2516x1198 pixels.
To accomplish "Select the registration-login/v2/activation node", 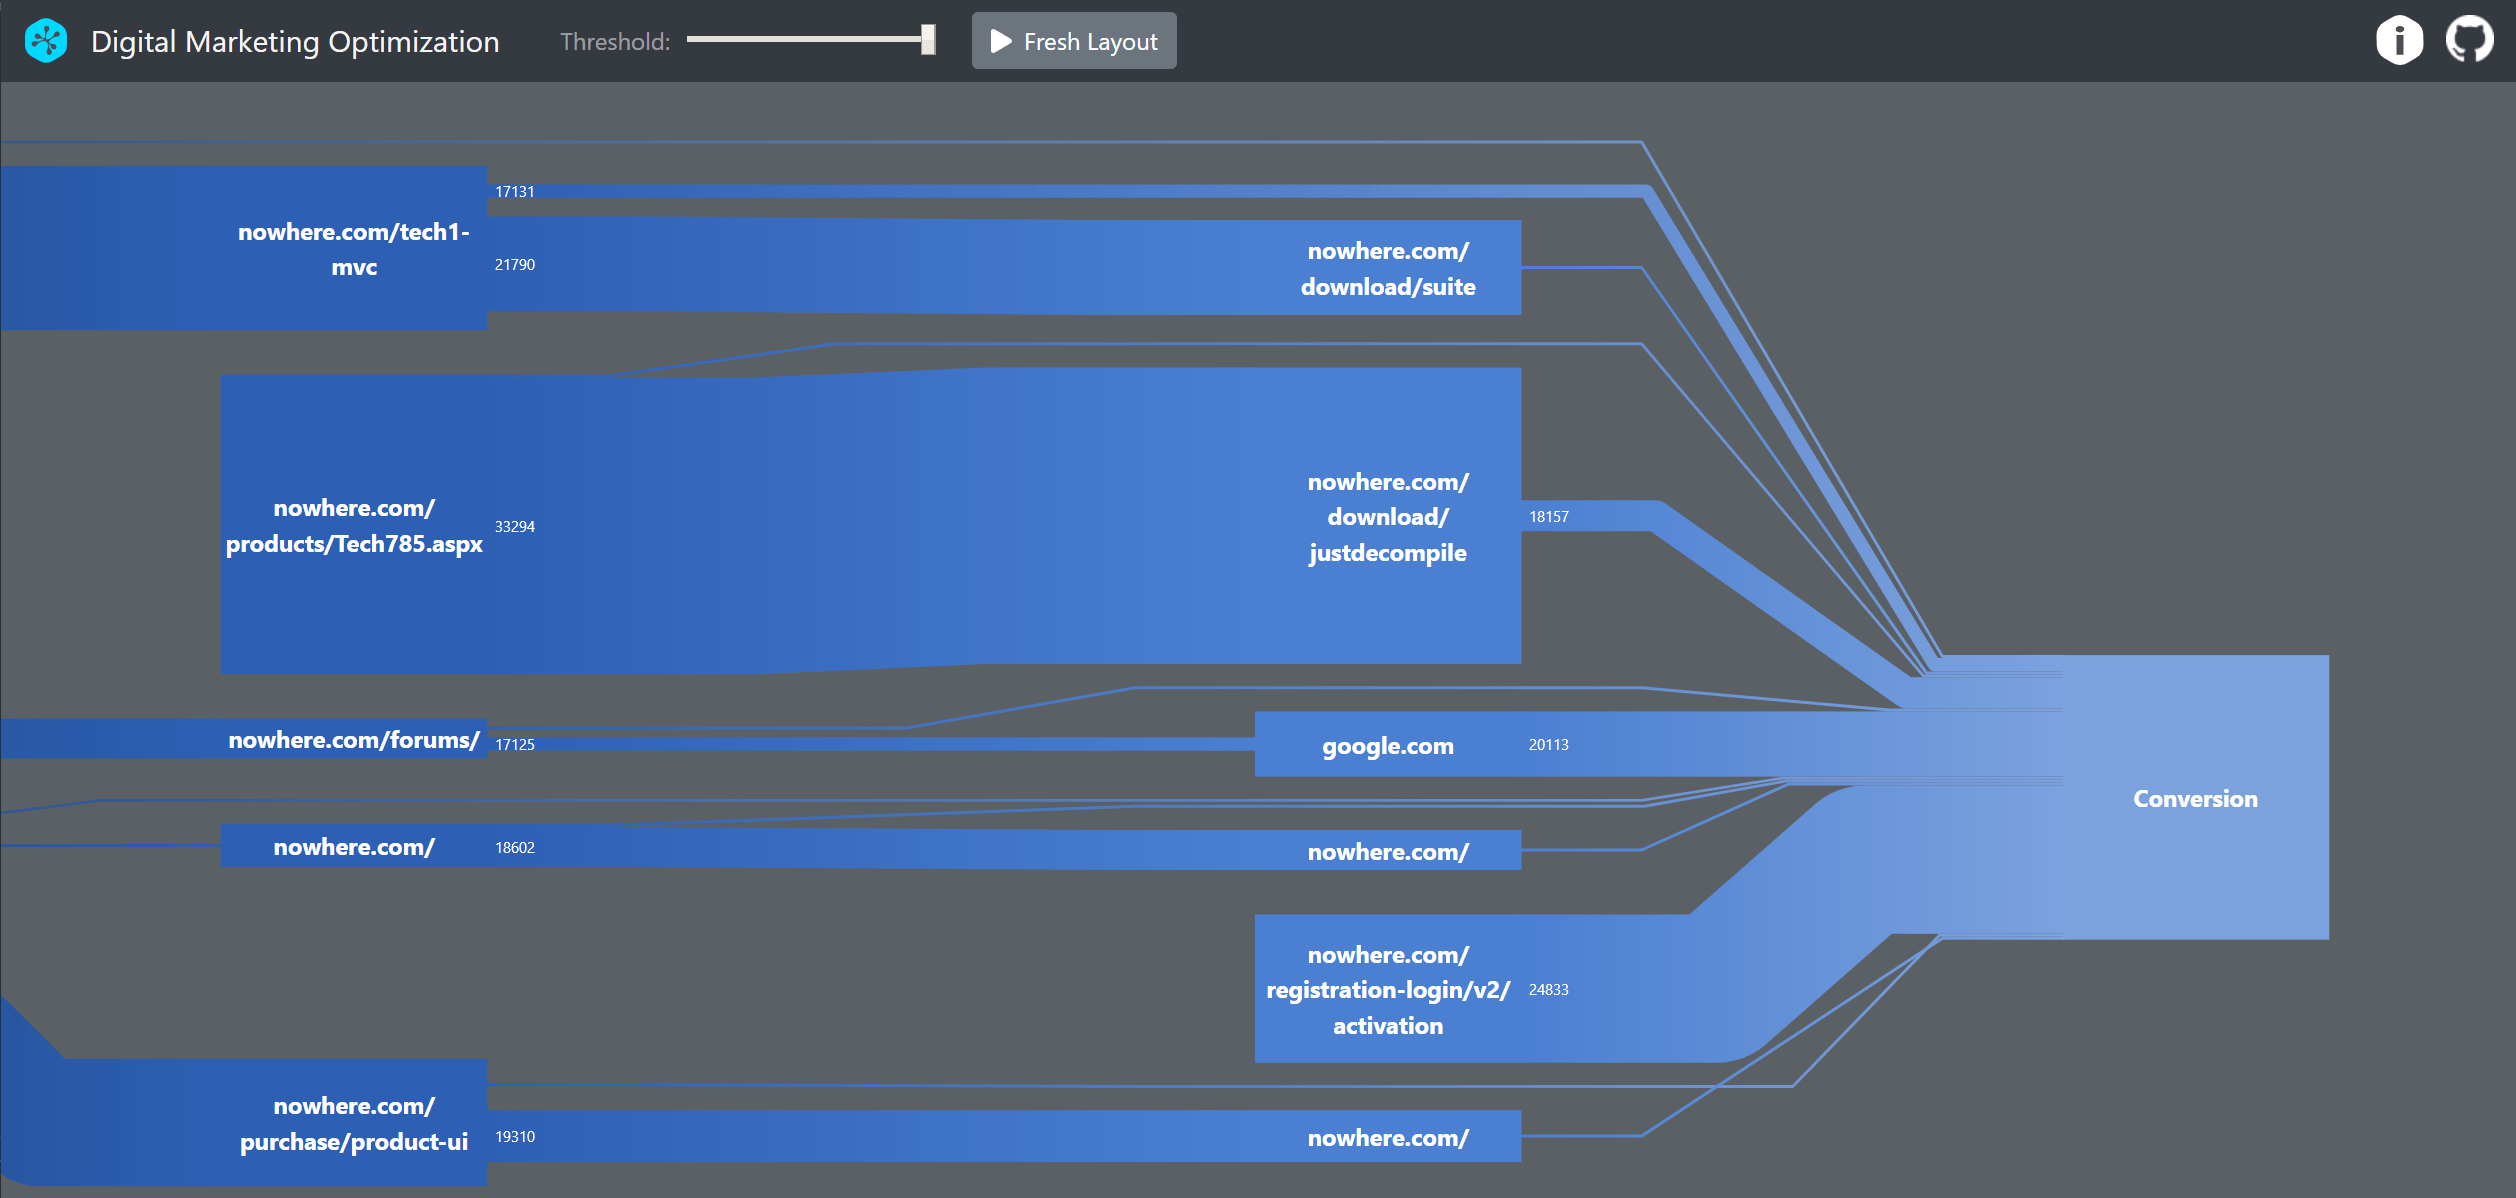I will tap(1387, 989).
